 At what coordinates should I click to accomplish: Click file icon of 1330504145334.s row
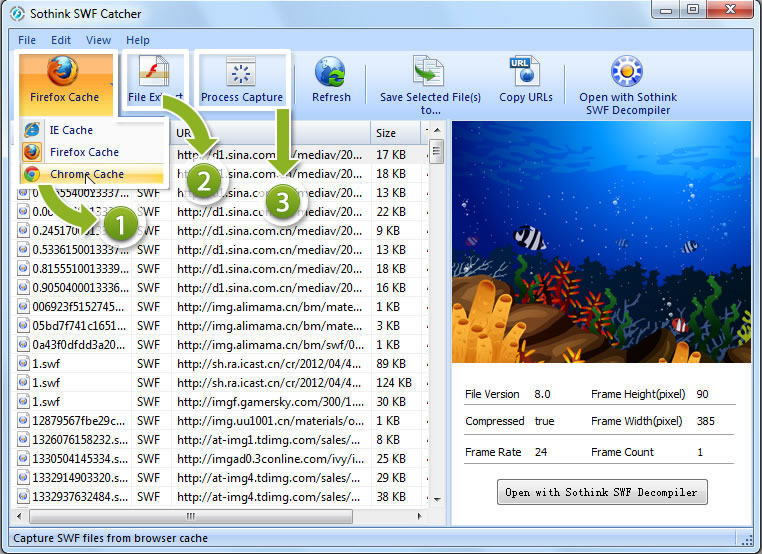click(23, 458)
